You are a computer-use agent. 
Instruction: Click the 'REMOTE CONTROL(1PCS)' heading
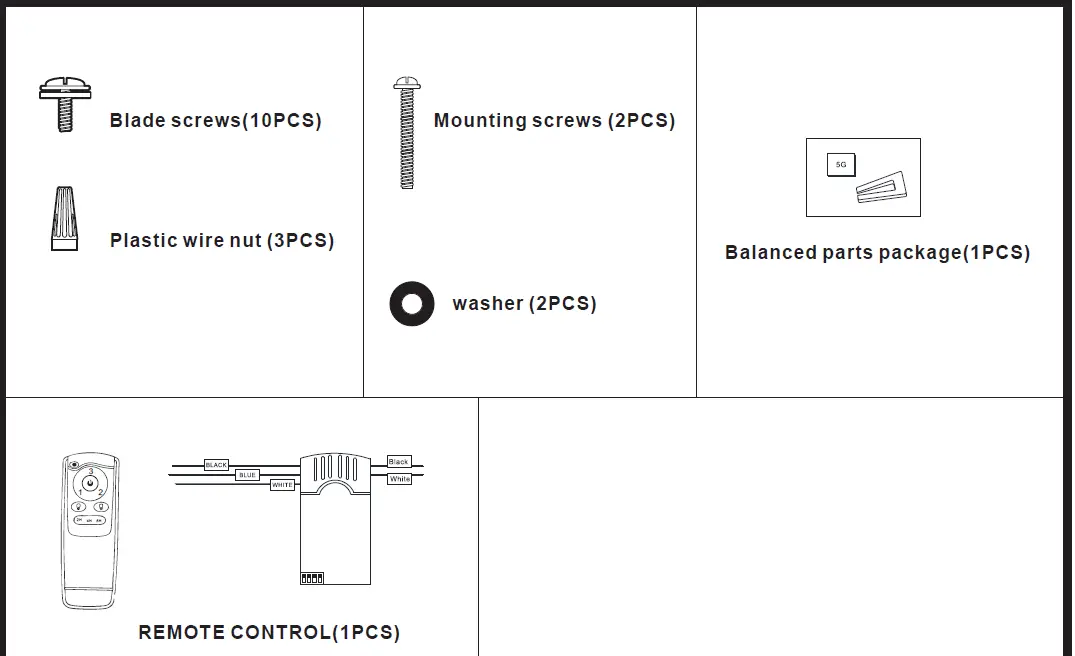coord(269,632)
